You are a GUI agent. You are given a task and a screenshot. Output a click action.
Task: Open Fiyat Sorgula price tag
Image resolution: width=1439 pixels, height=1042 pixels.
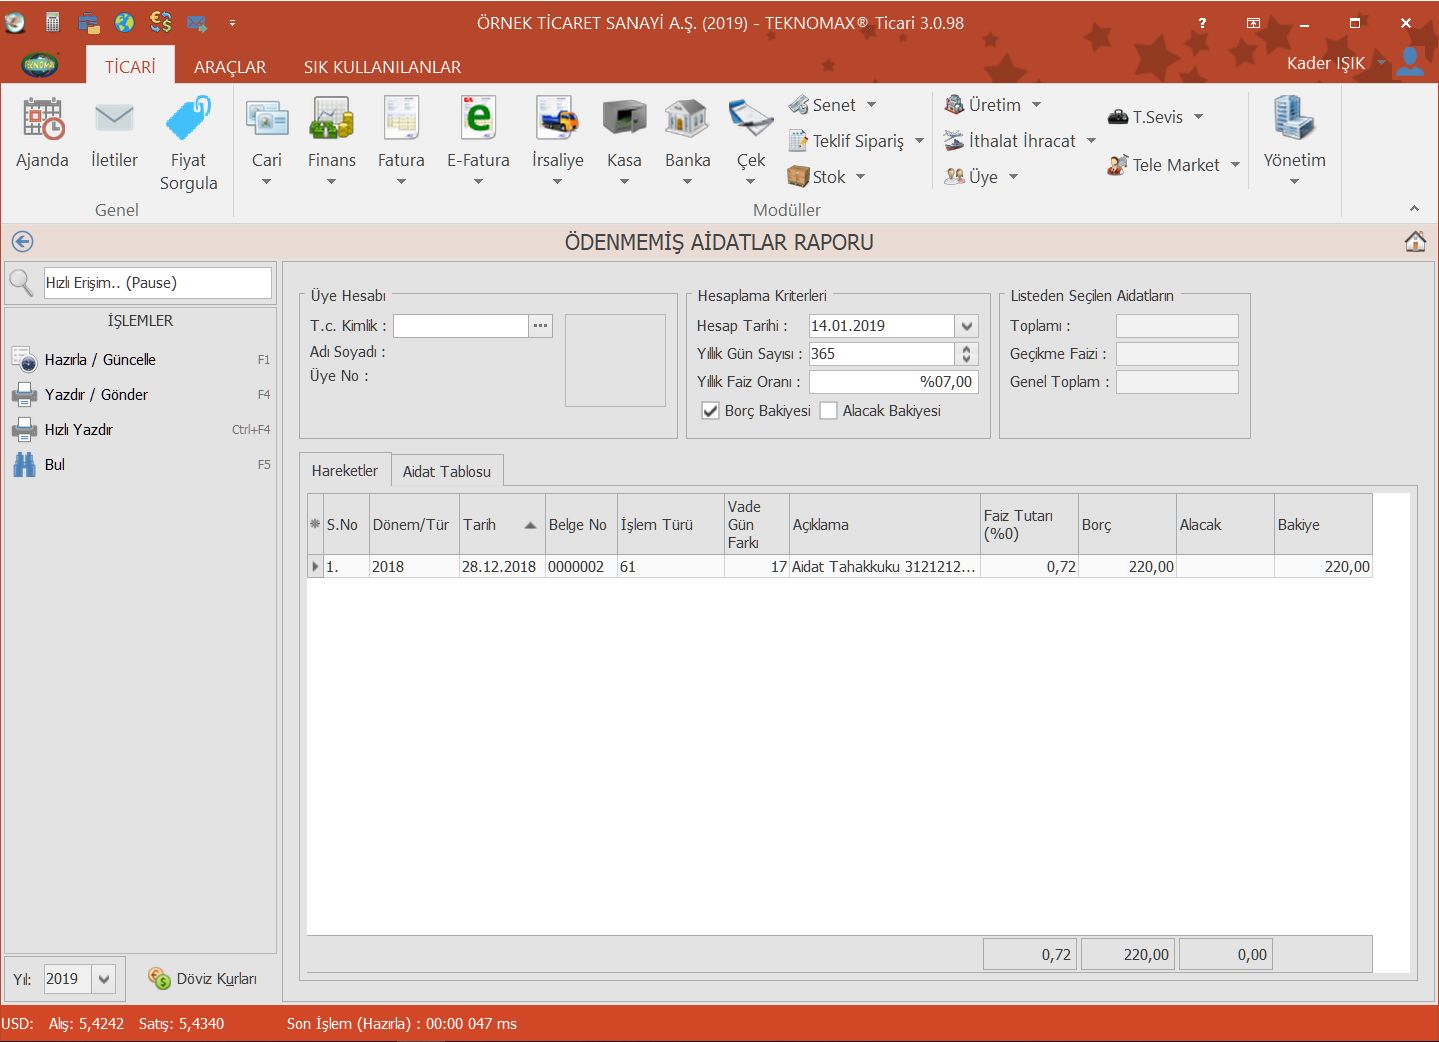(x=188, y=120)
